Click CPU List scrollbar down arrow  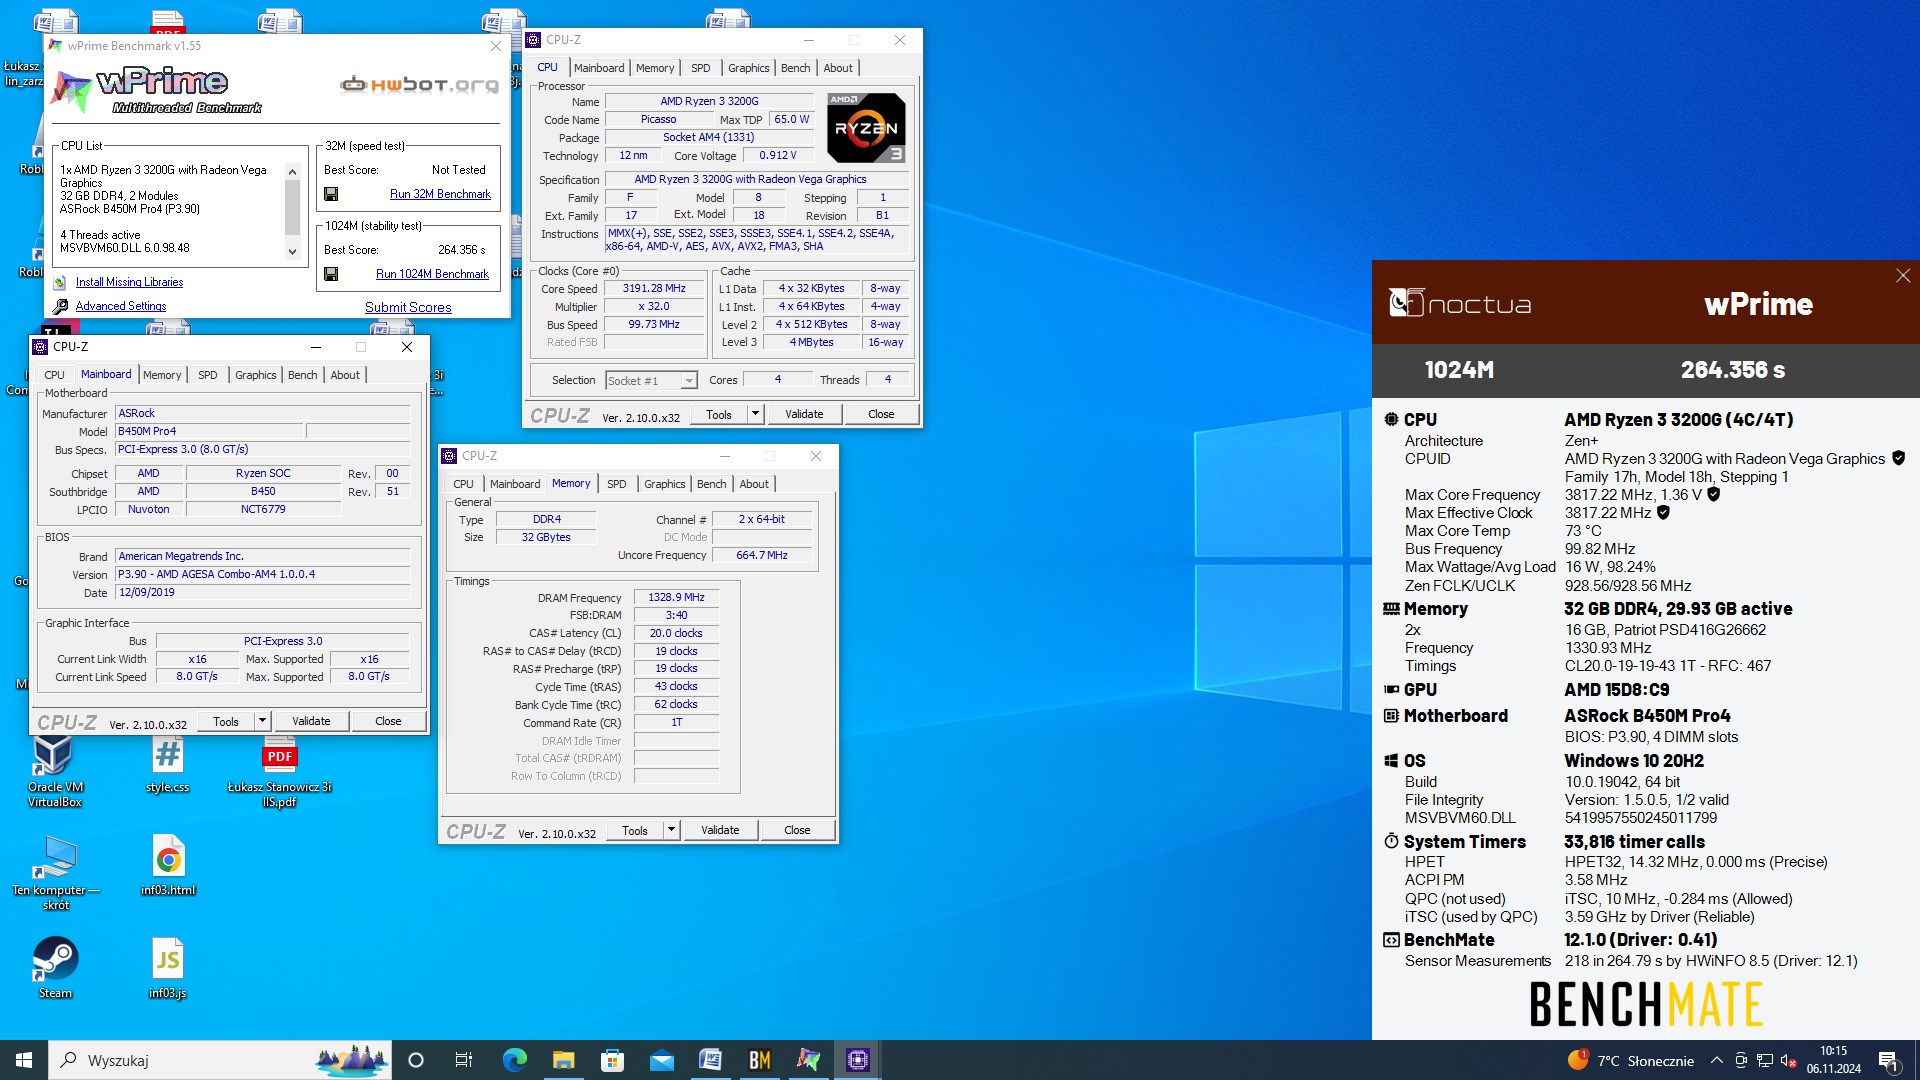(x=292, y=252)
